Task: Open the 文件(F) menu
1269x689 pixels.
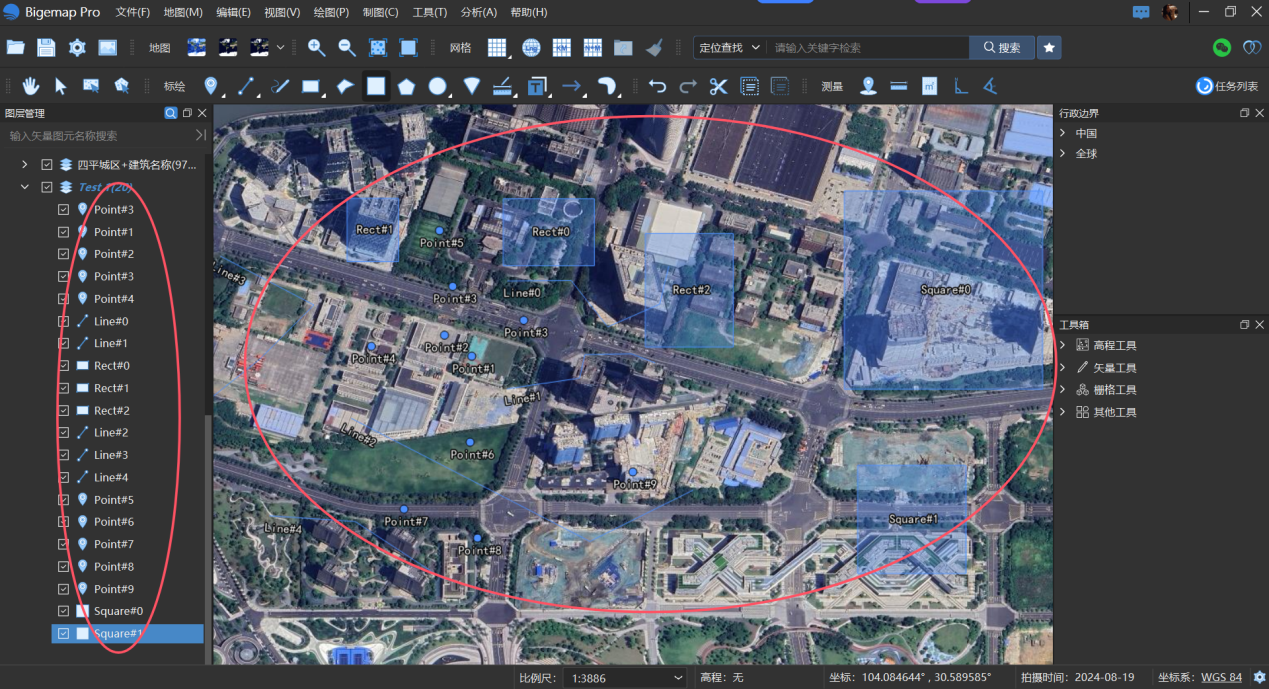Action: click(x=133, y=12)
